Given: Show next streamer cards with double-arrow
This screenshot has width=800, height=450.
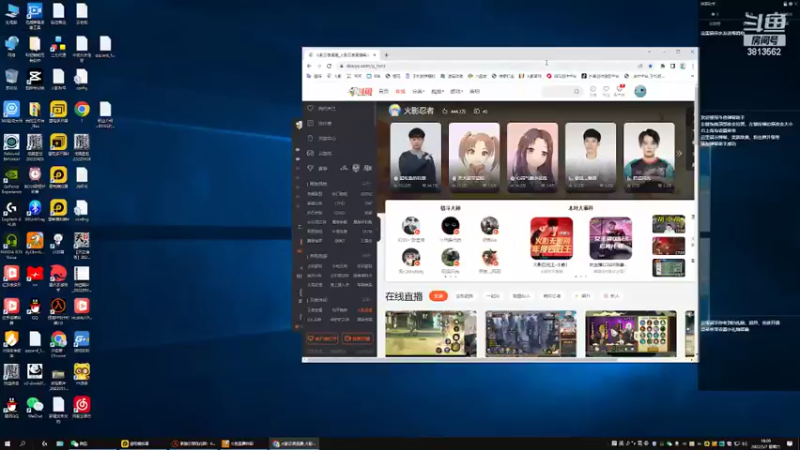Looking at the screenshot, I should [x=679, y=153].
